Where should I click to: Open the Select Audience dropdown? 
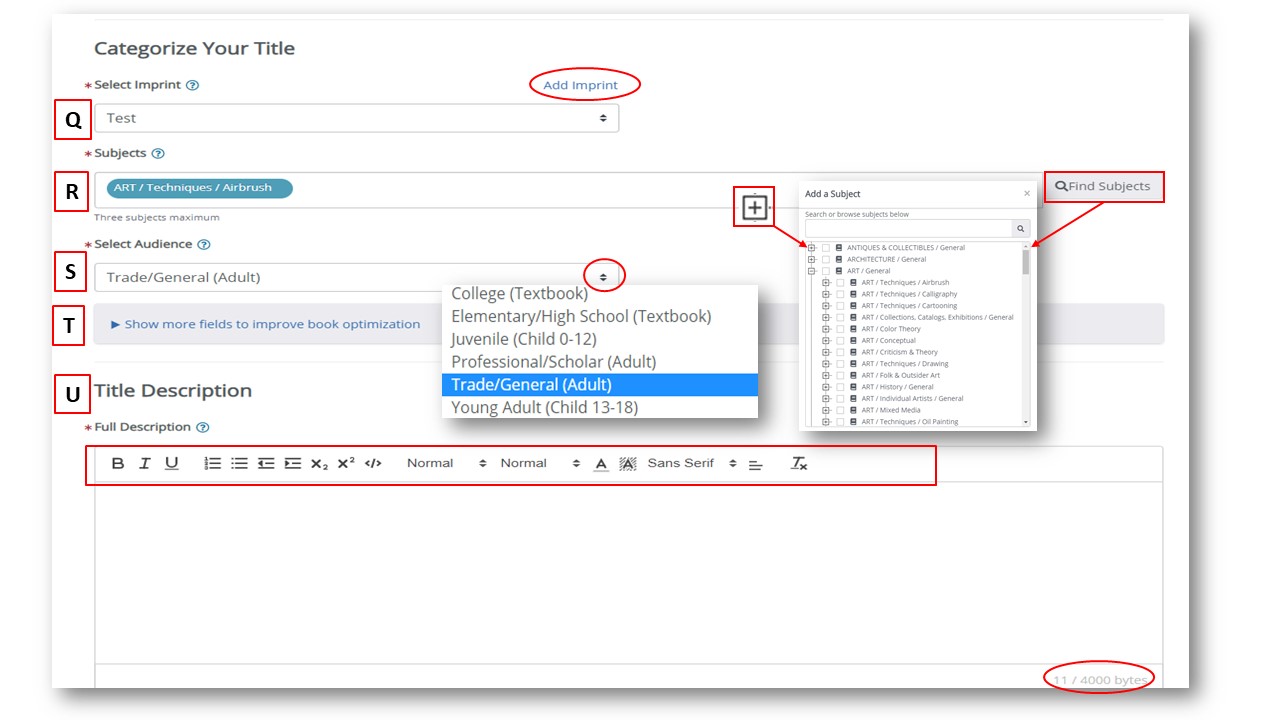pos(356,277)
